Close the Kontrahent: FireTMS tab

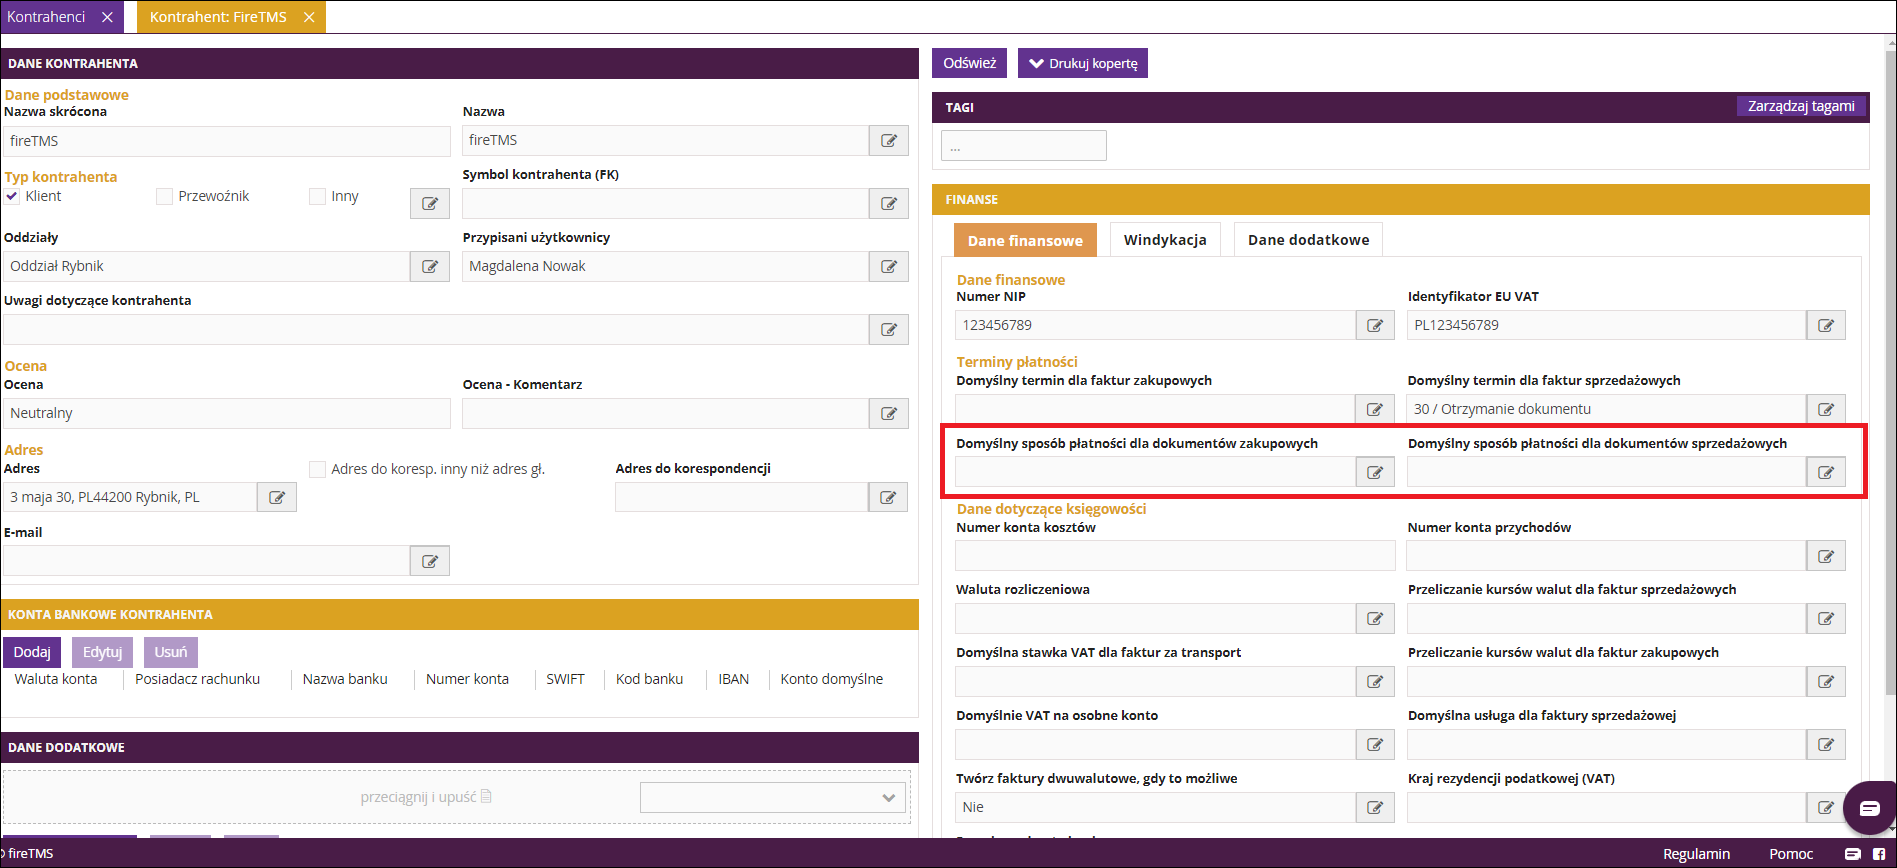[309, 17]
